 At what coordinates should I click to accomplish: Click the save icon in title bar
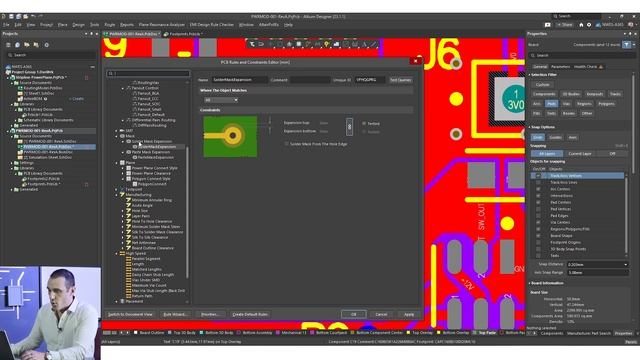tap(11, 16)
